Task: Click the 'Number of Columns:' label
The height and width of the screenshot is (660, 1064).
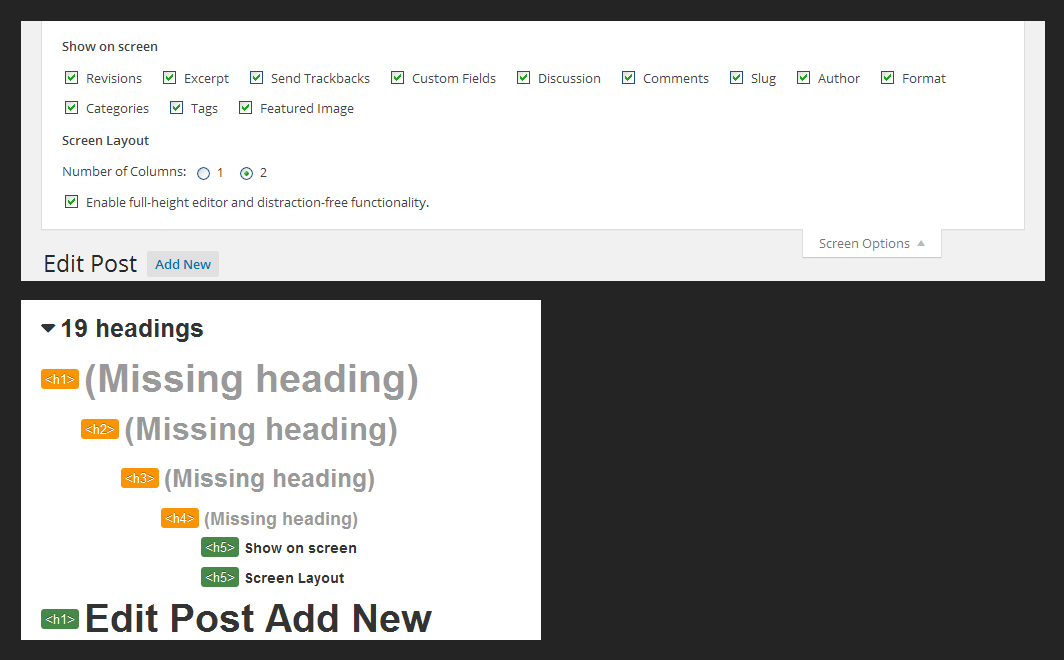Action: (124, 172)
